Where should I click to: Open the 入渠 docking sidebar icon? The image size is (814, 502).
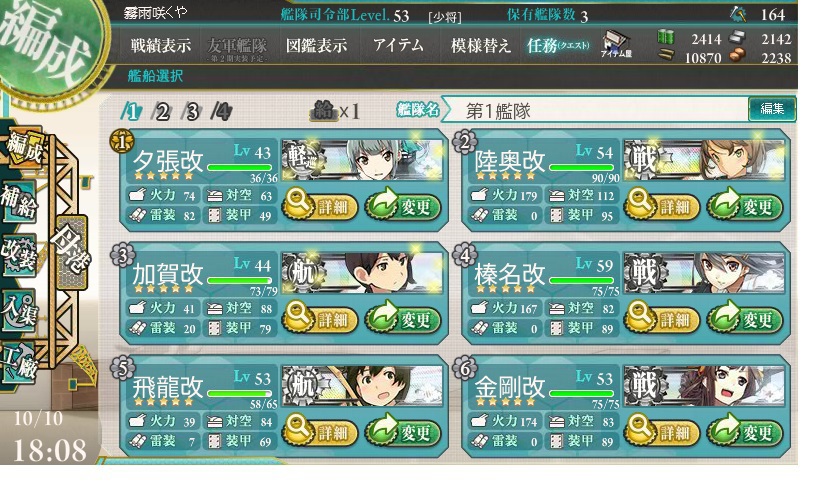[19, 309]
